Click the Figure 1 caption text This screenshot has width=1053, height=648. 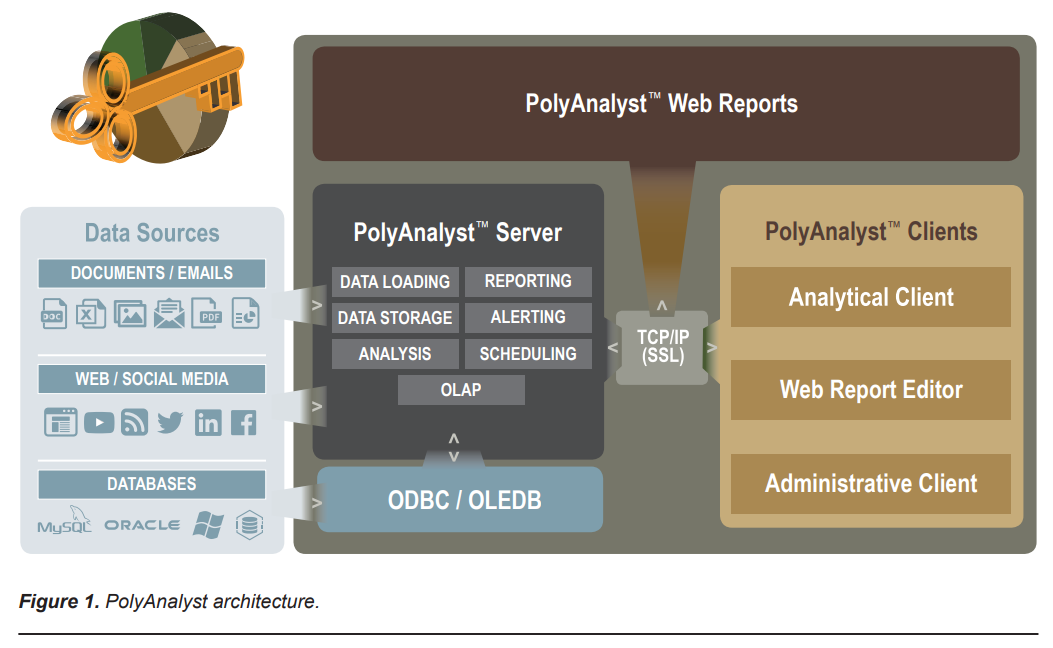[x=169, y=601]
